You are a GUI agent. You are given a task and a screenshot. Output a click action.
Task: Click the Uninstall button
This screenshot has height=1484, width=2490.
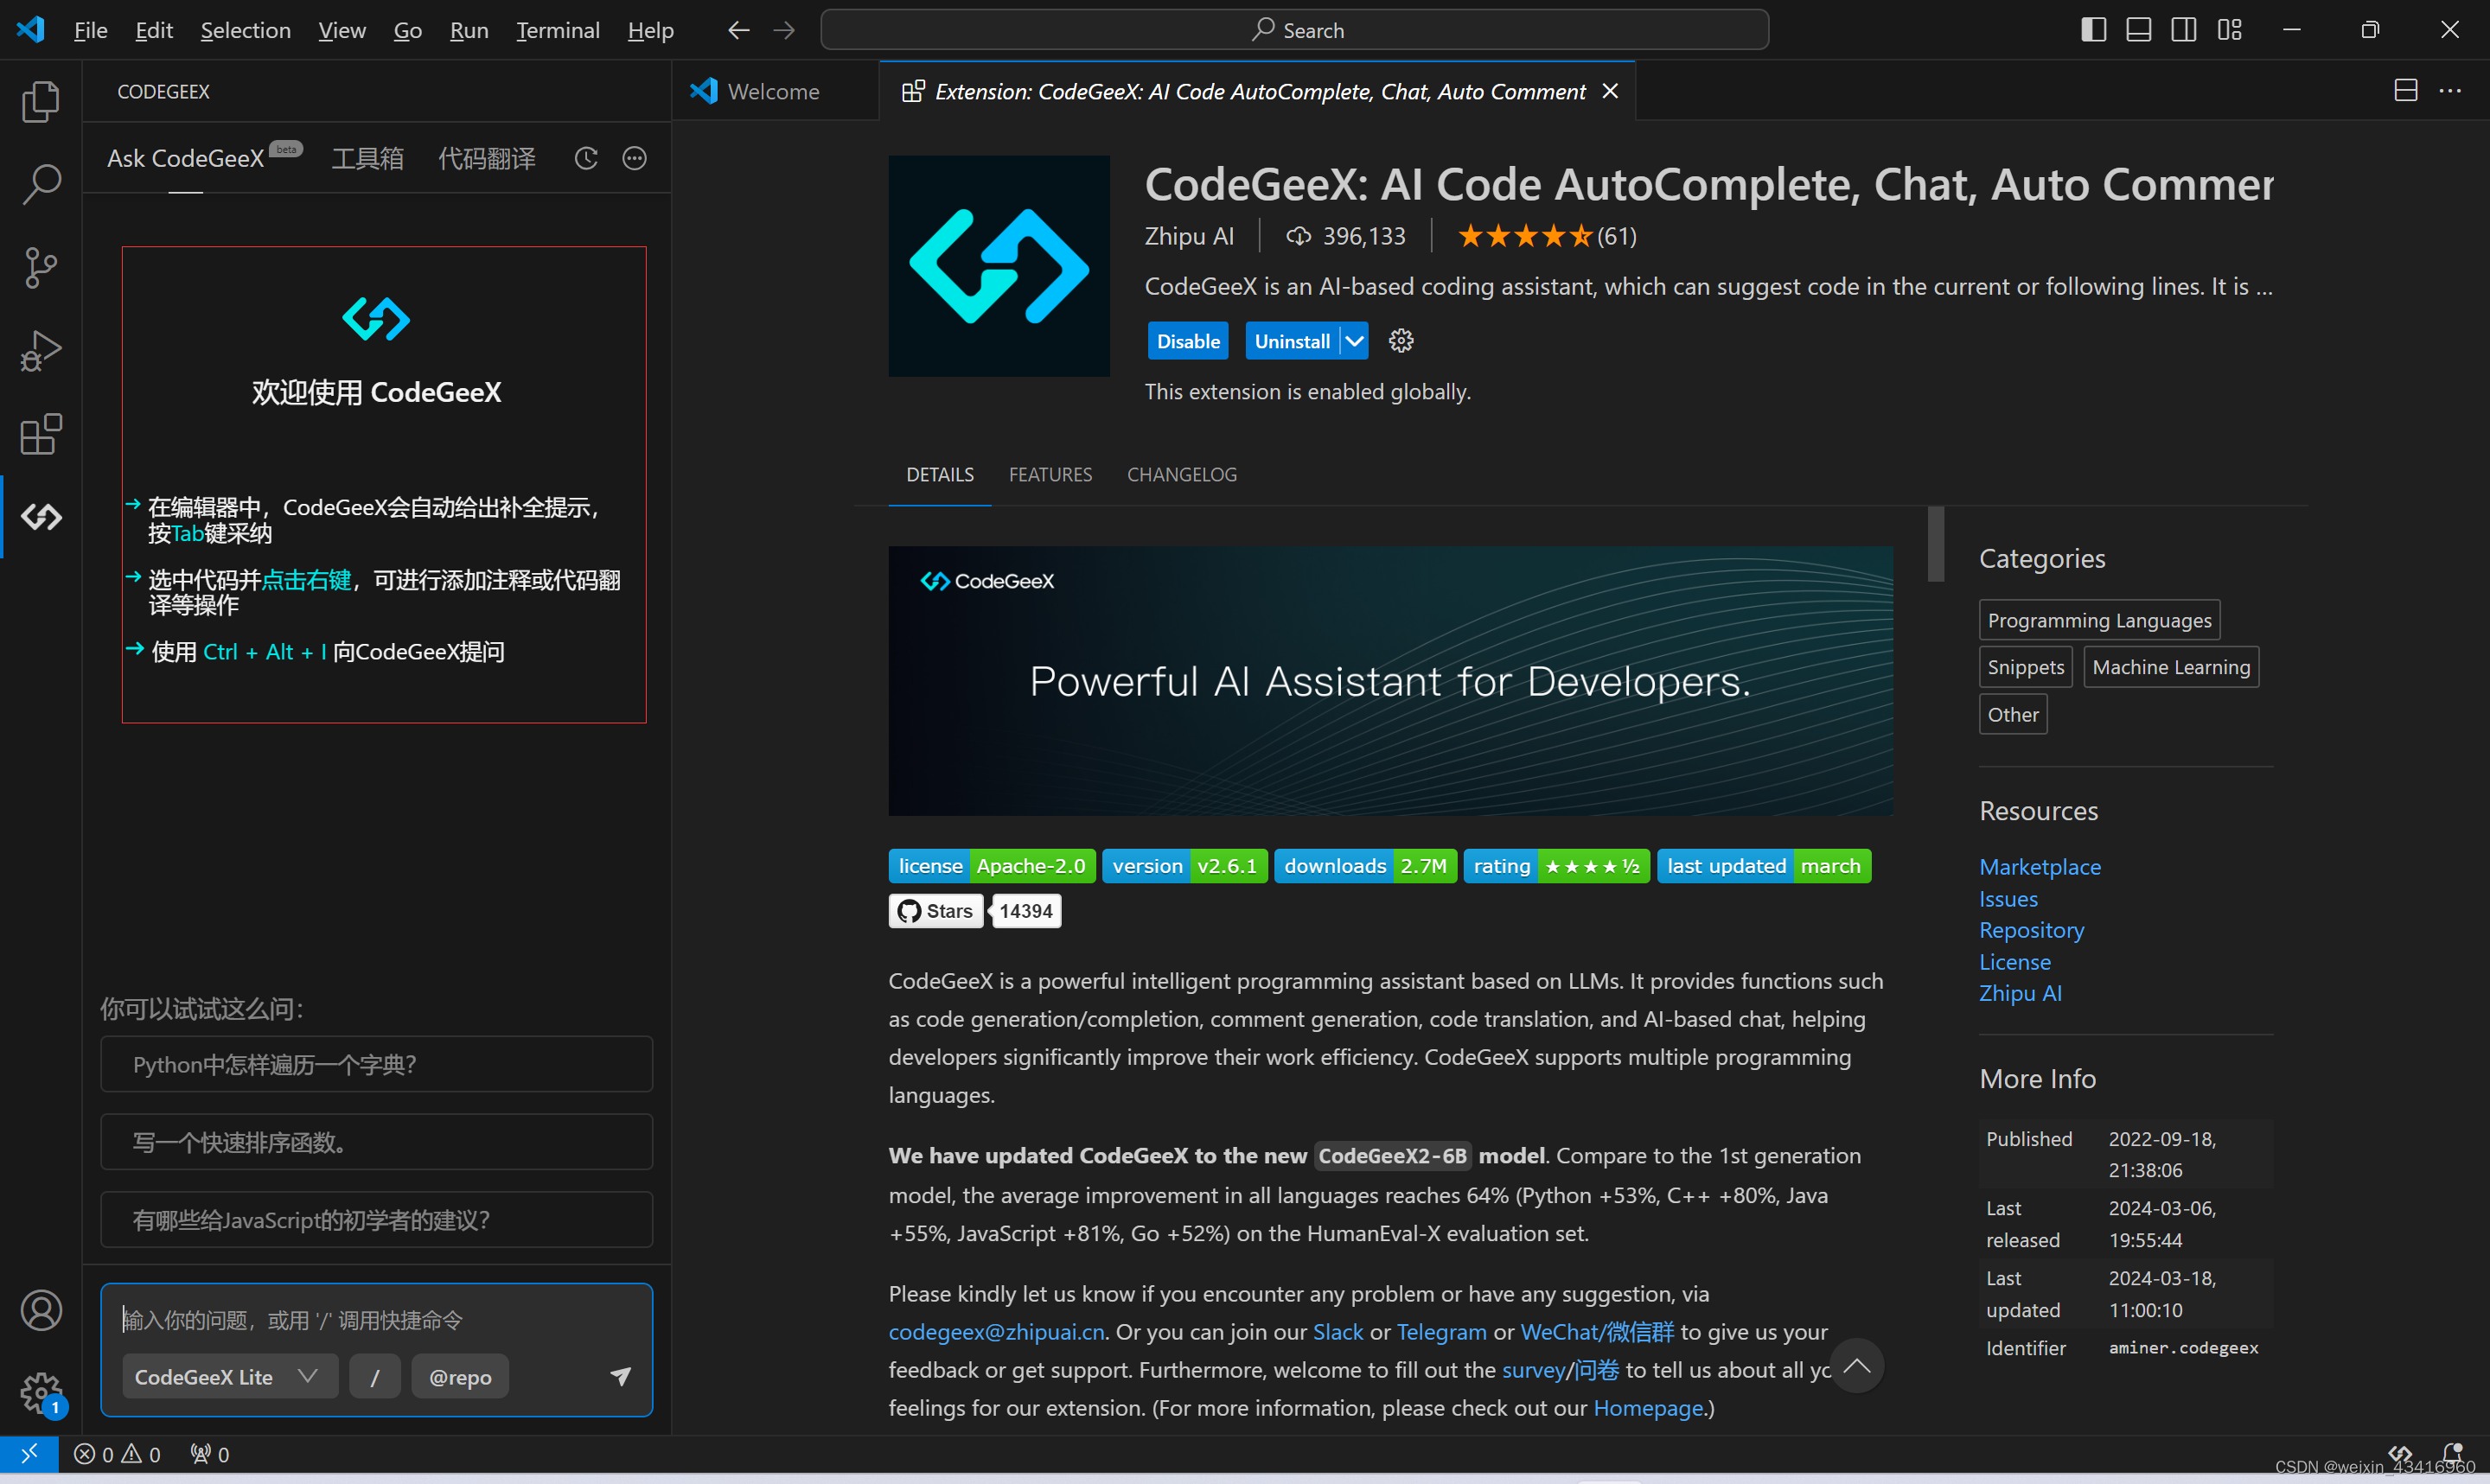click(1292, 341)
